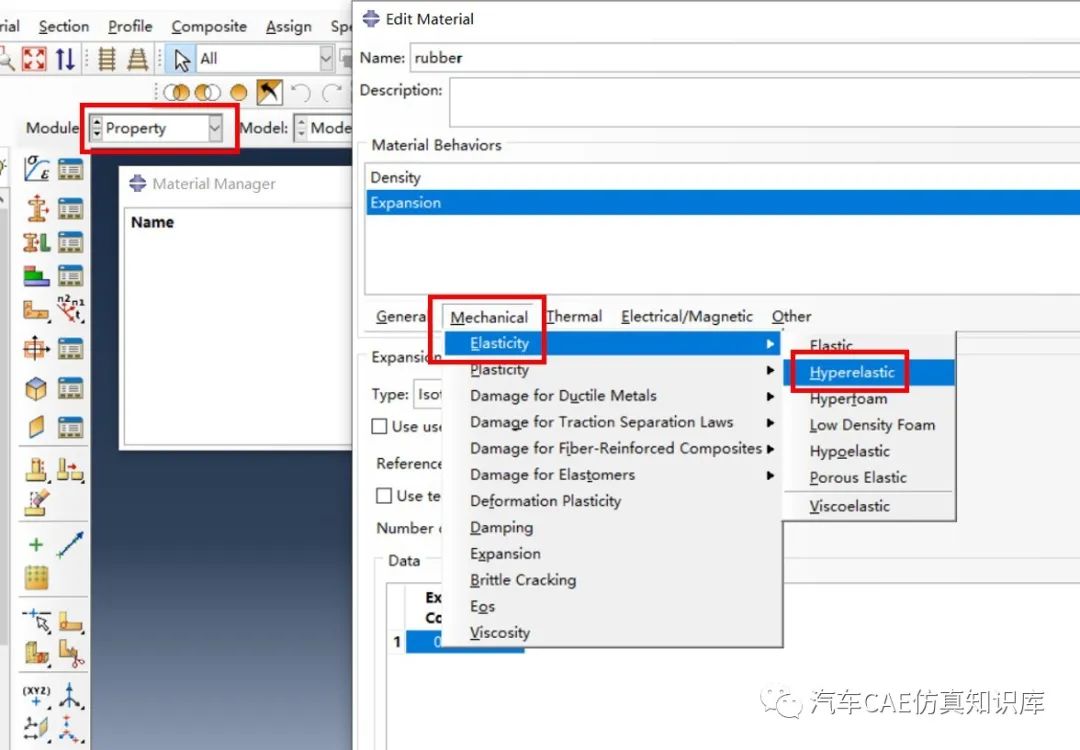
Task: Expand Damage for Traction Separation Laws submenu
Action: click(x=612, y=422)
